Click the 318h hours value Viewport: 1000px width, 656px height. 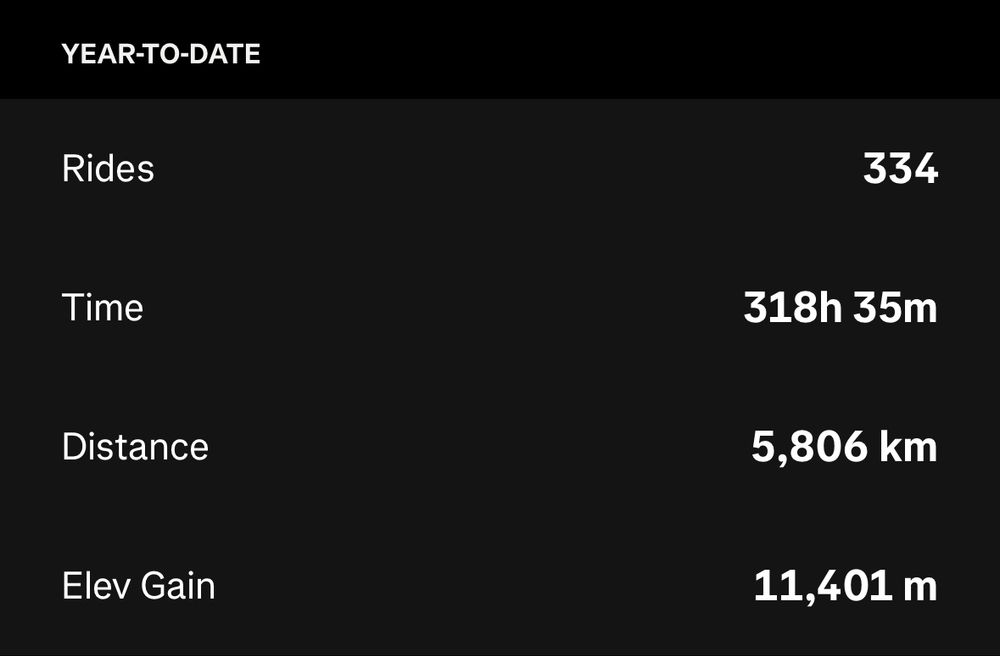point(793,308)
